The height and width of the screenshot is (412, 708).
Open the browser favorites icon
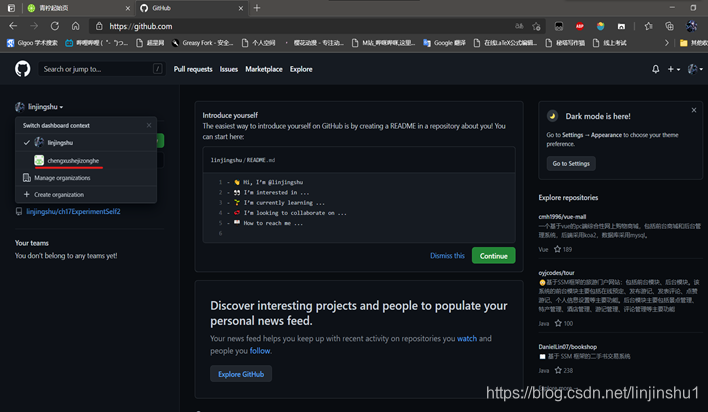[648, 26]
